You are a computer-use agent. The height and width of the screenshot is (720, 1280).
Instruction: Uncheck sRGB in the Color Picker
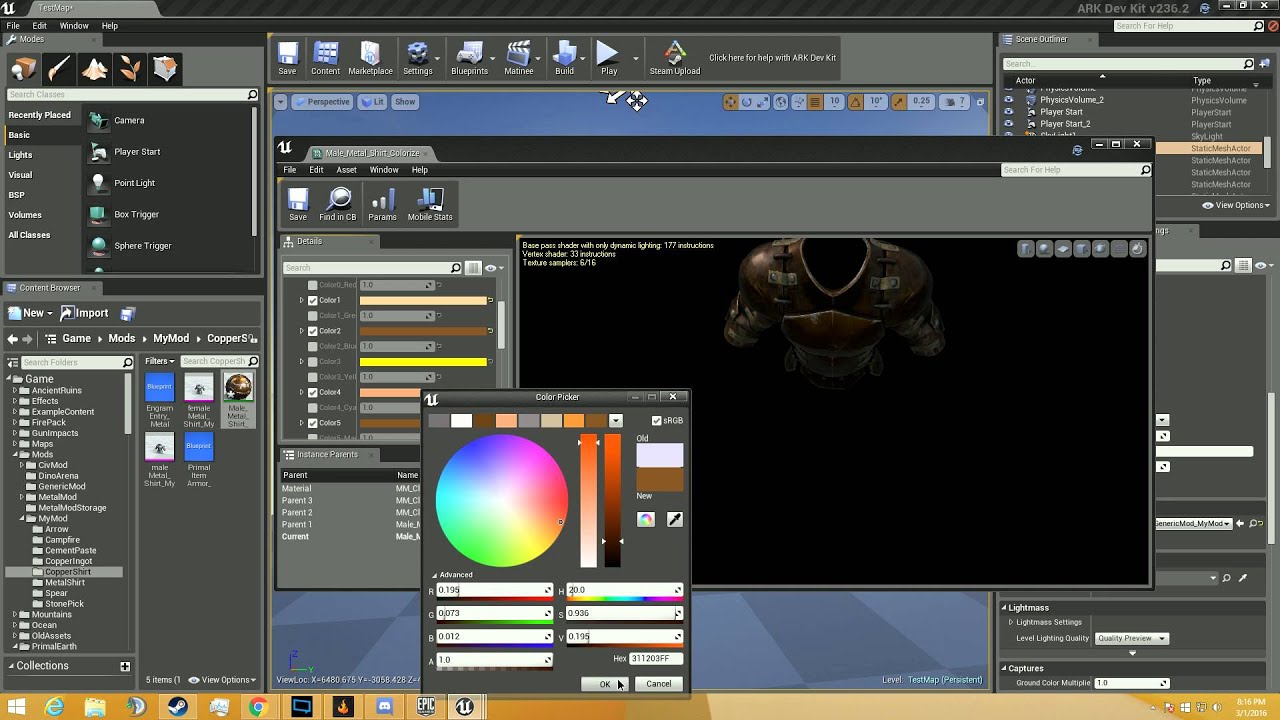tap(656, 421)
